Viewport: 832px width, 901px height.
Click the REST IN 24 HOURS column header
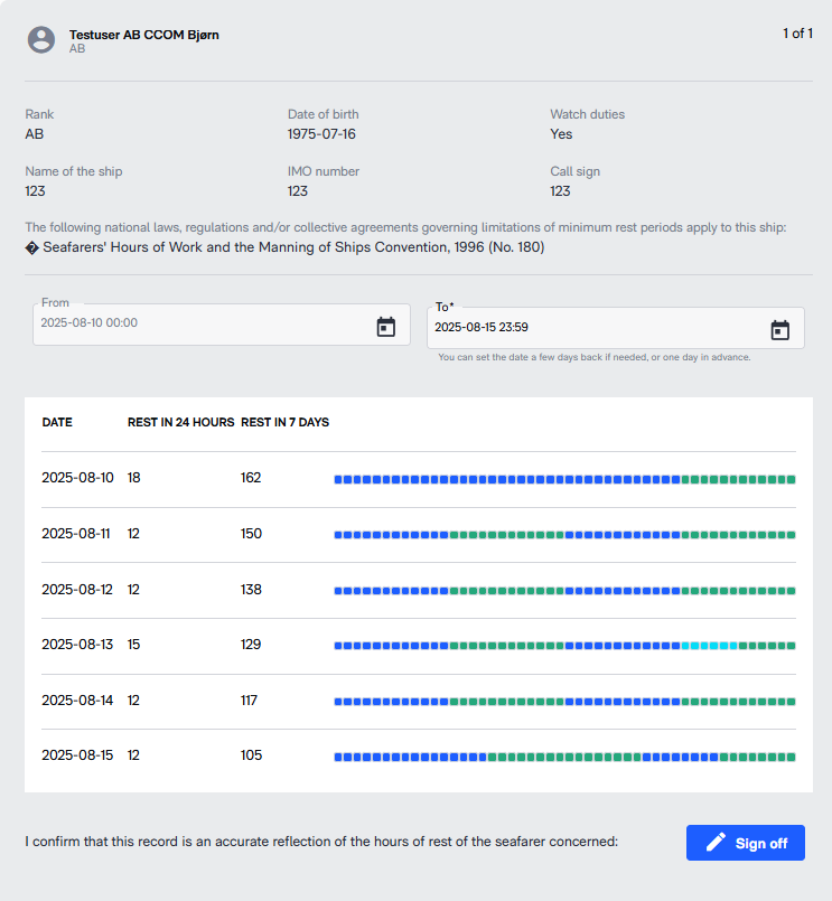click(181, 422)
